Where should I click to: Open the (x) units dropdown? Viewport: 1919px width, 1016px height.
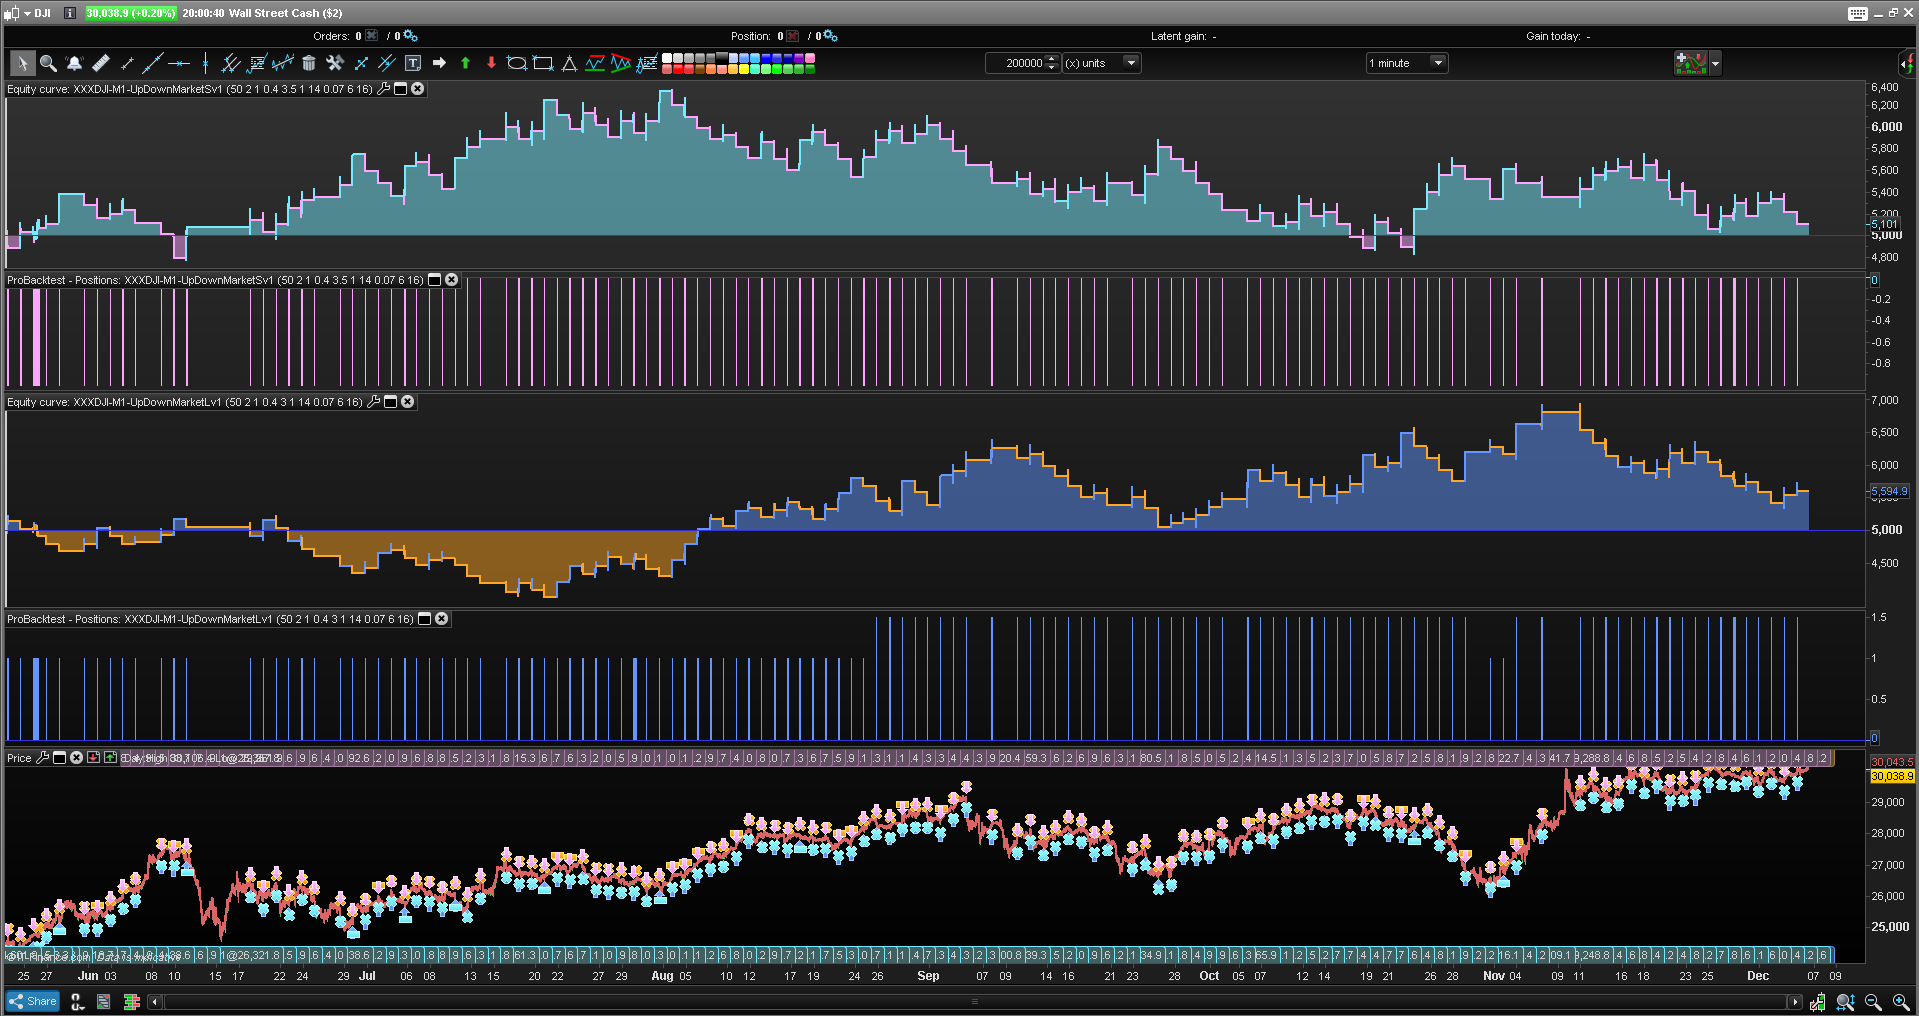pyautogui.click(x=1131, y=63)
